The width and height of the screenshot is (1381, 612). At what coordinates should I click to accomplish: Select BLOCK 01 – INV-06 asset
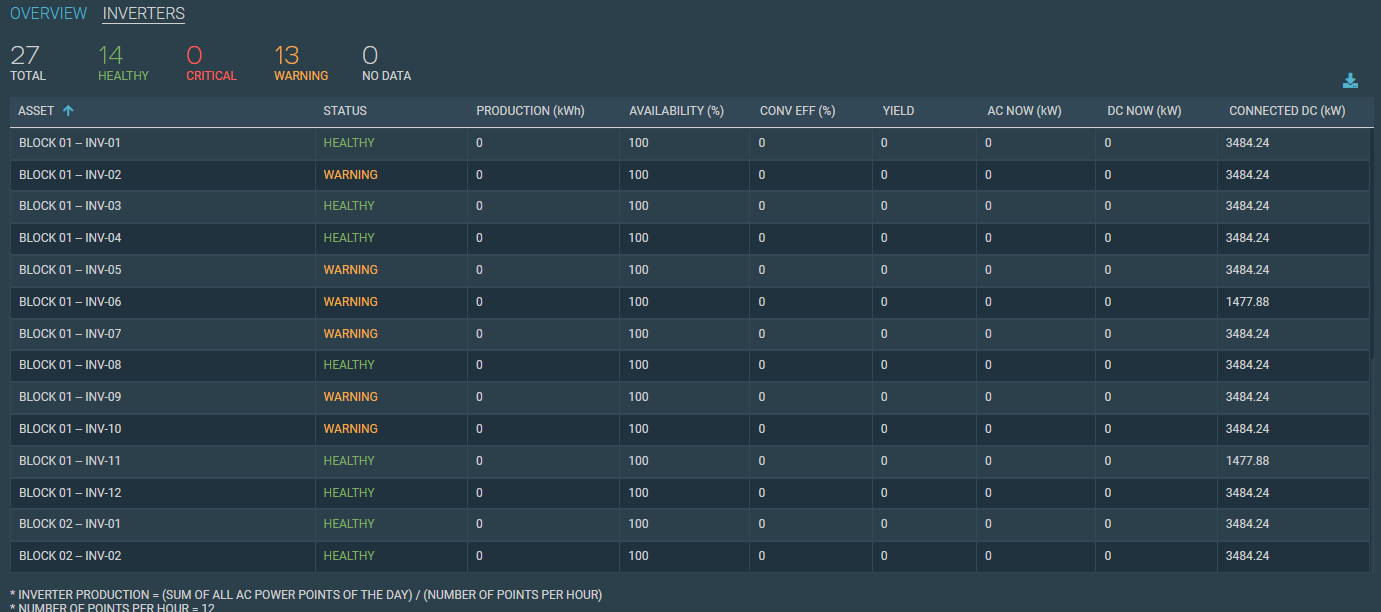click(70, 302)
